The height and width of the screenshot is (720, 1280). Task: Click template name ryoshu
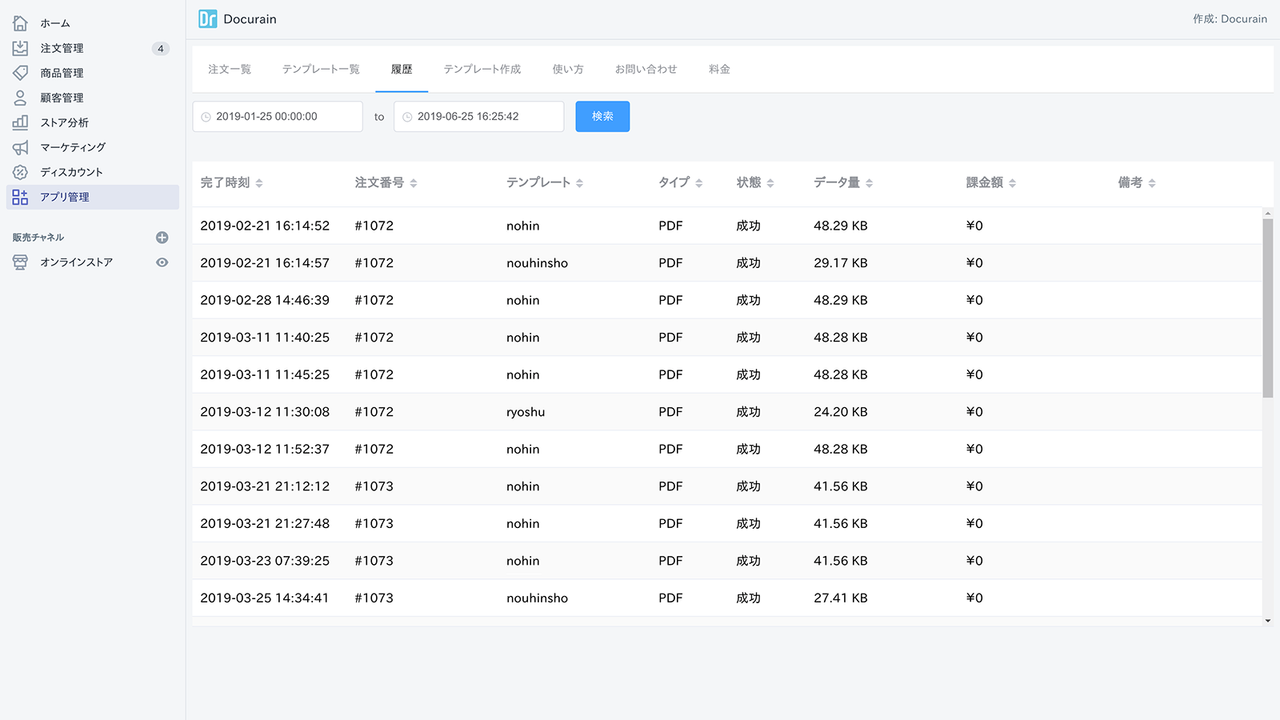click(x=526, y=412)
